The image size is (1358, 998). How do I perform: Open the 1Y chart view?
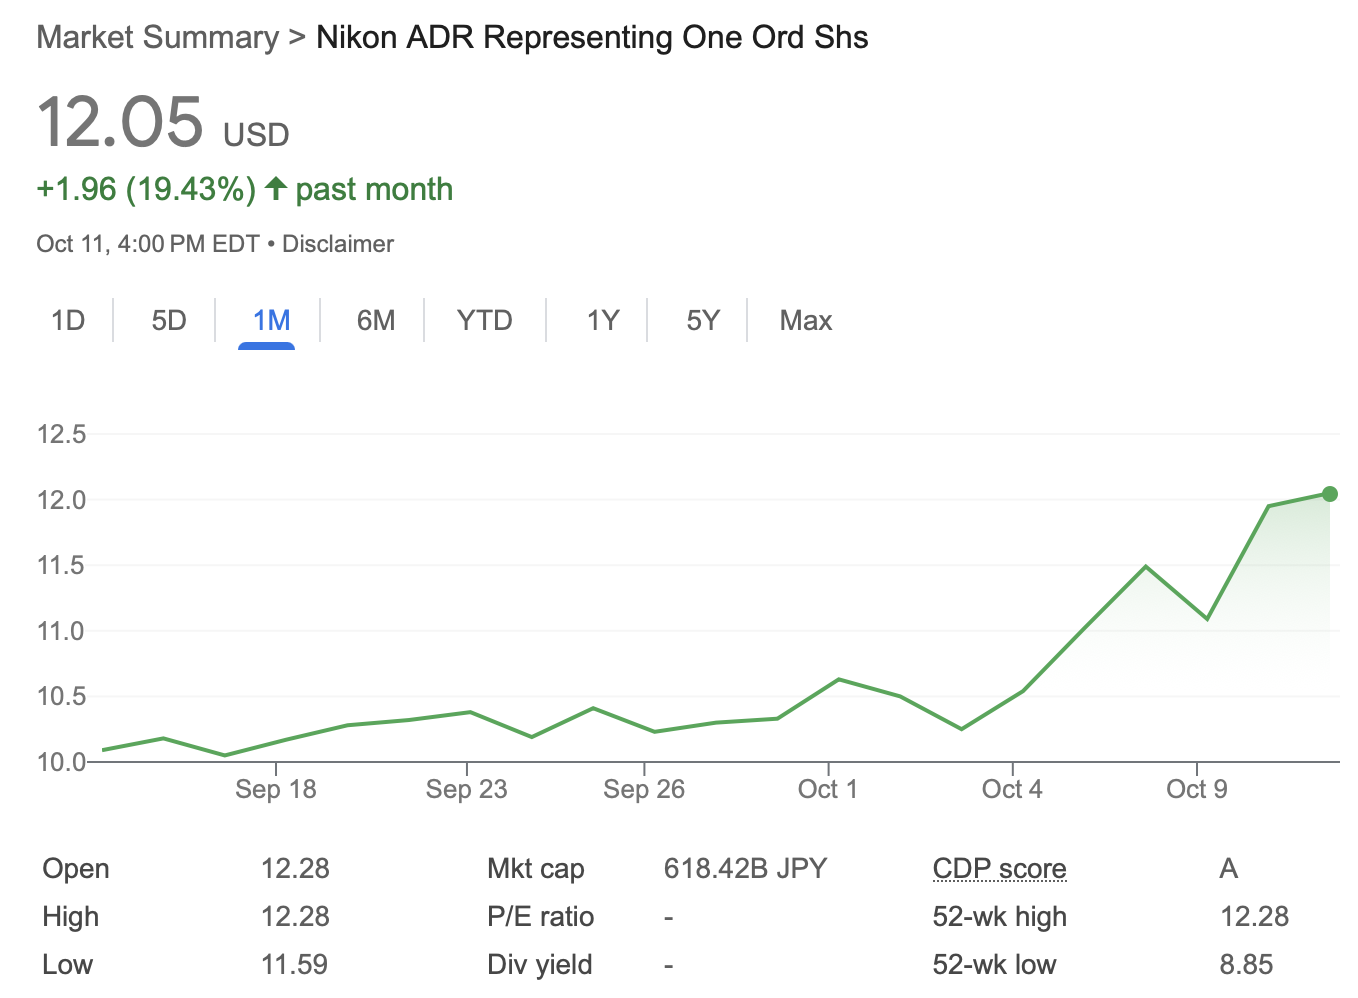[x=602, y=320]
